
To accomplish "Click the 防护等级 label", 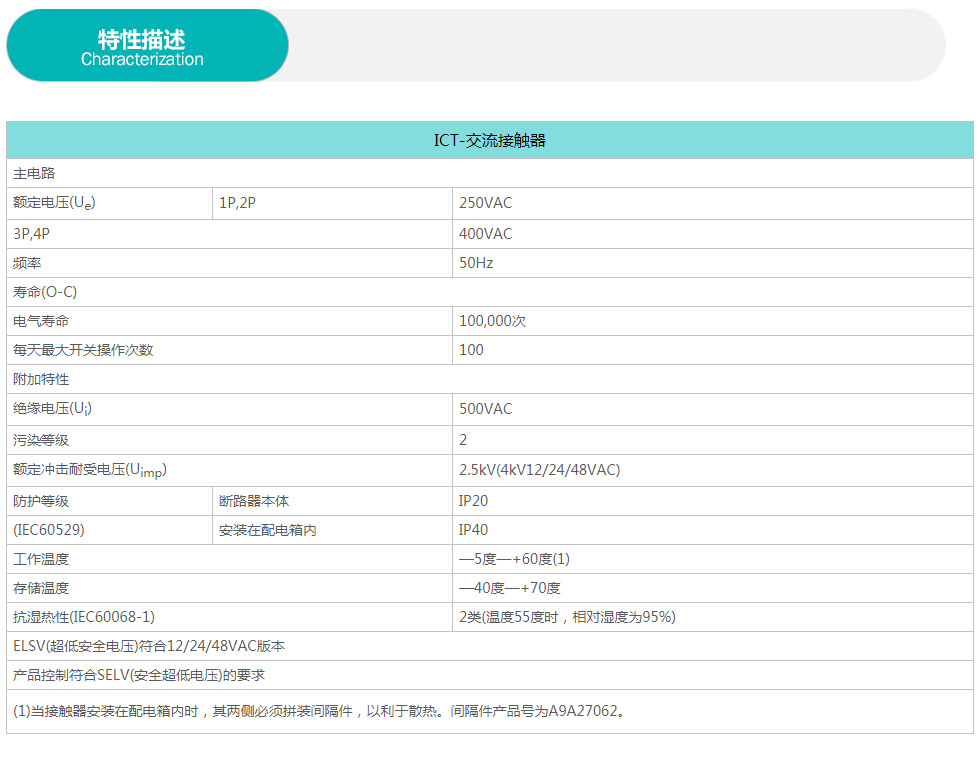I will pos(41,501).
